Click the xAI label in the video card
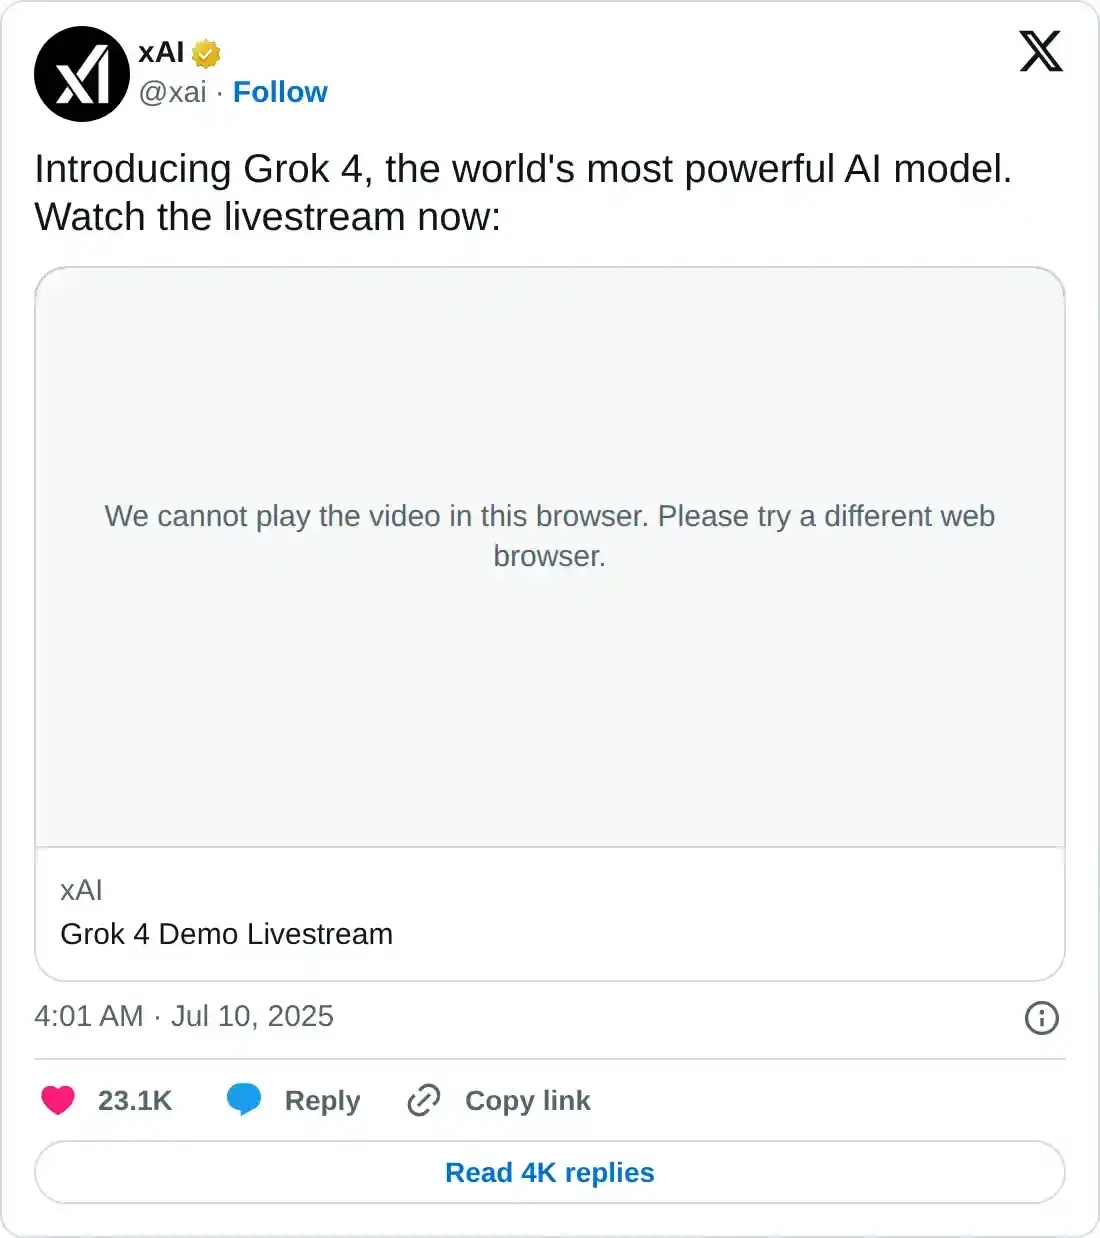1100x1238 pixels. coord(81,890)
